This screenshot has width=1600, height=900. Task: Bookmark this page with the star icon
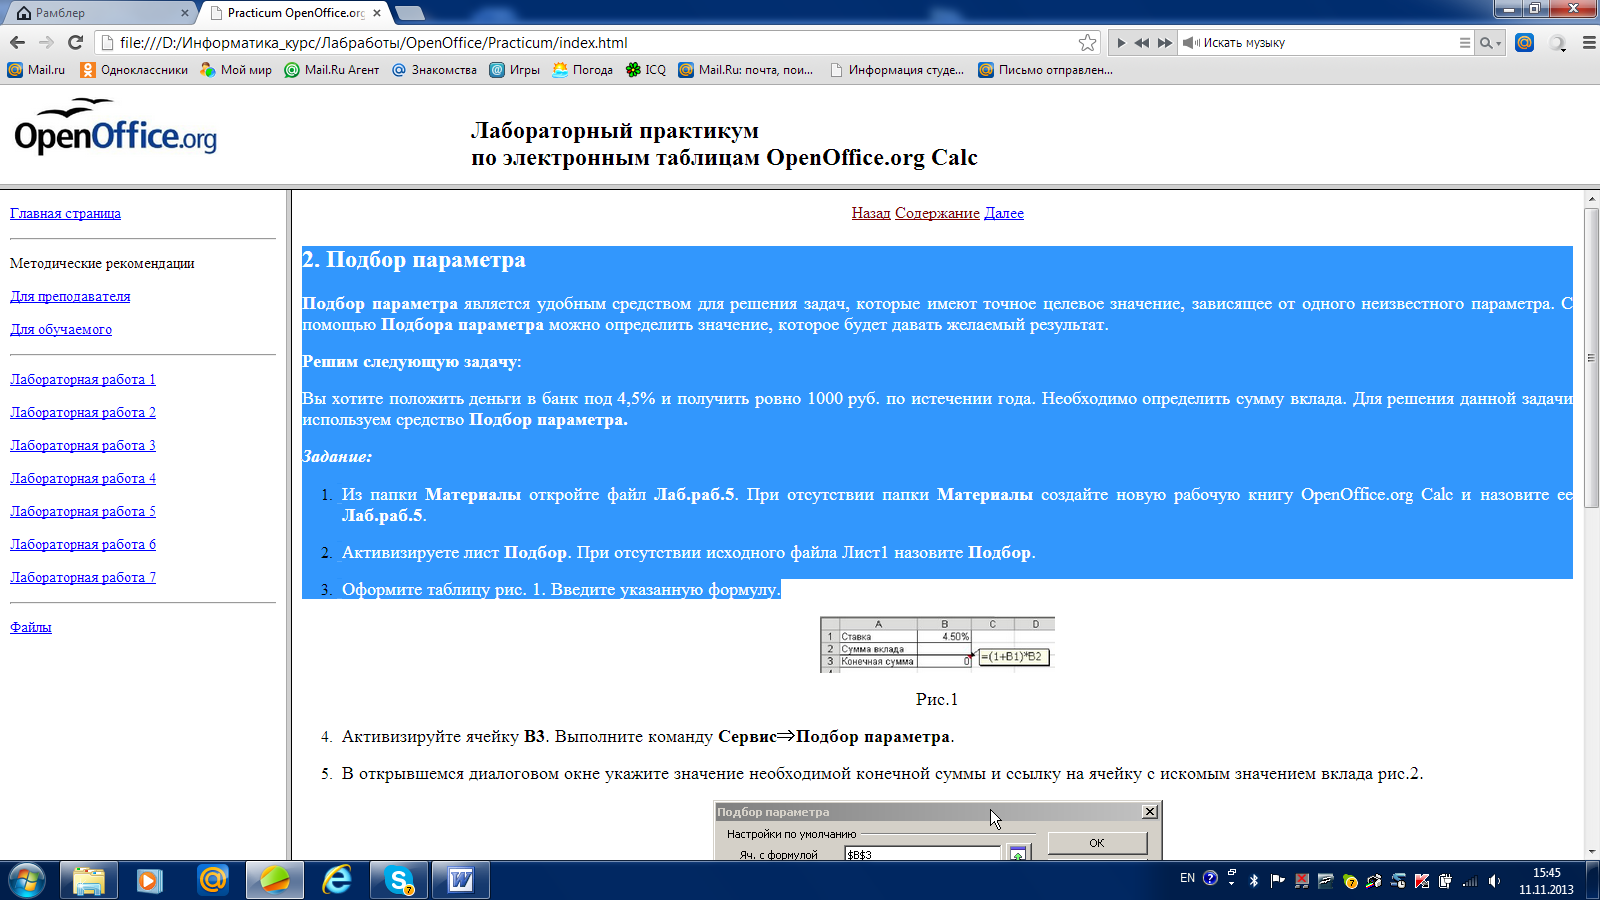tap(1087, 42)
